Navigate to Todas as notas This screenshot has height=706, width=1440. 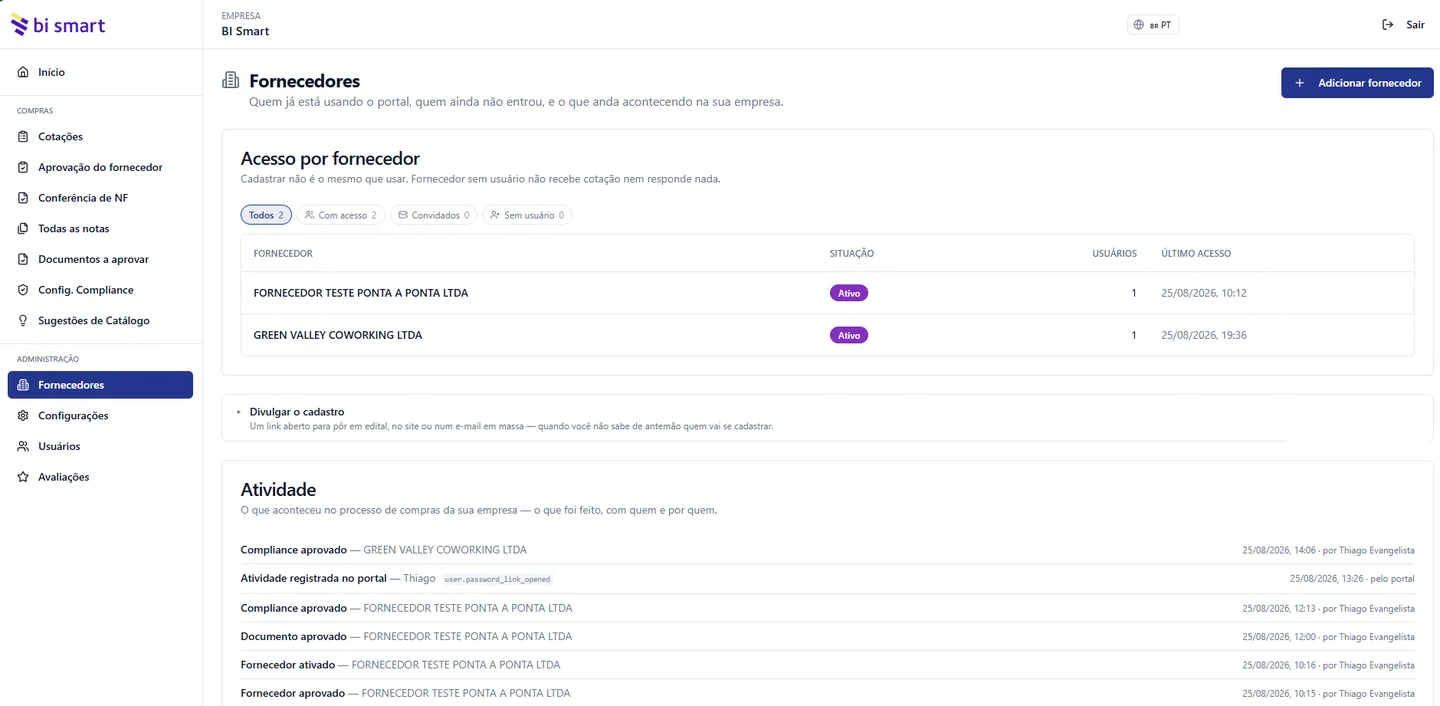100,228
